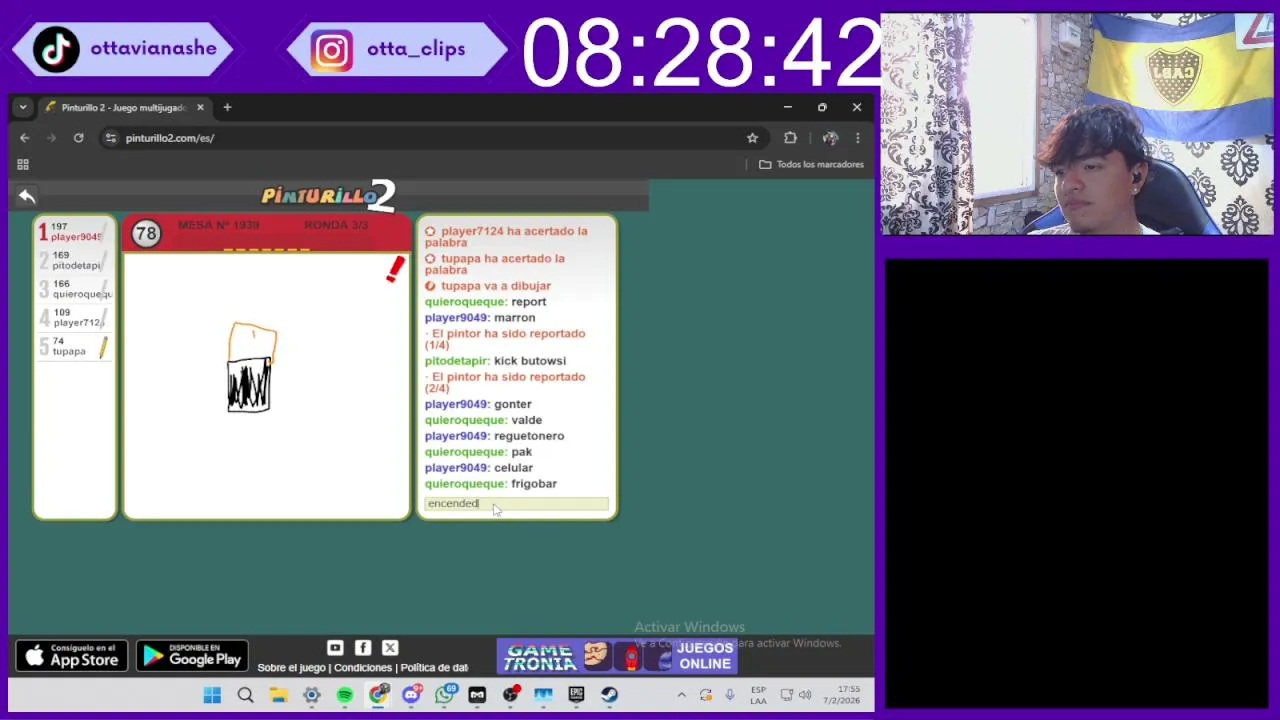Go back in the browser
This screenshot has width=1280, height=720.
(x=25, y=138)
